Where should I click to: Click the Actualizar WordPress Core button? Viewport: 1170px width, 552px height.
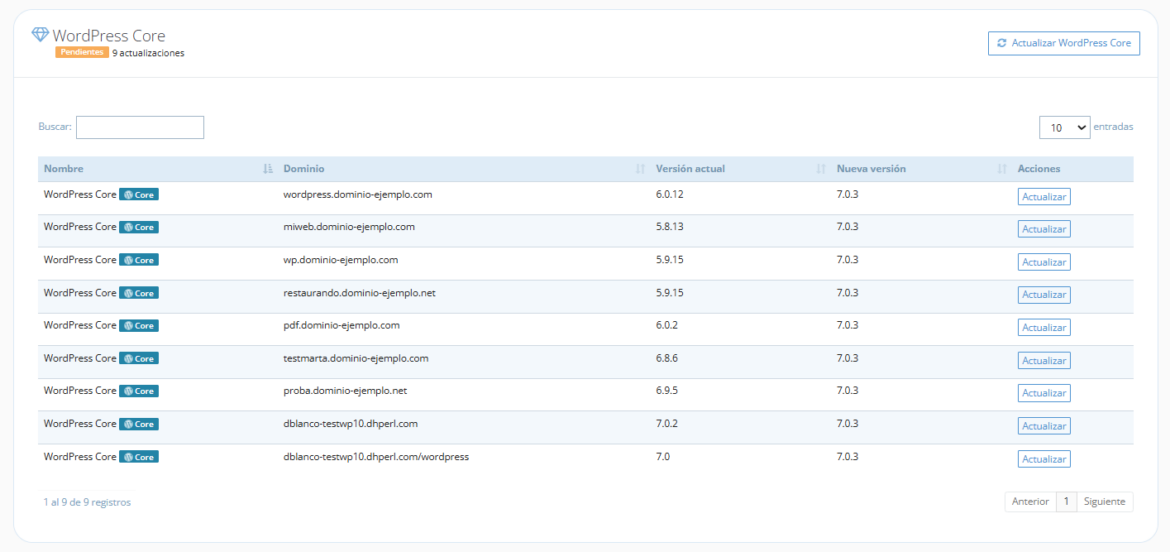point(1063,43)
